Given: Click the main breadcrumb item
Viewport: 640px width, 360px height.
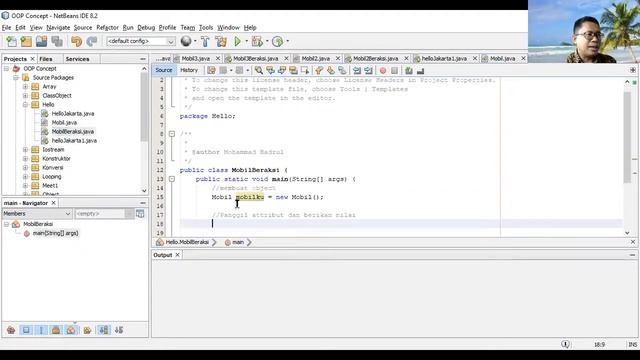Looking at the screenshot, I should [238, 242].
